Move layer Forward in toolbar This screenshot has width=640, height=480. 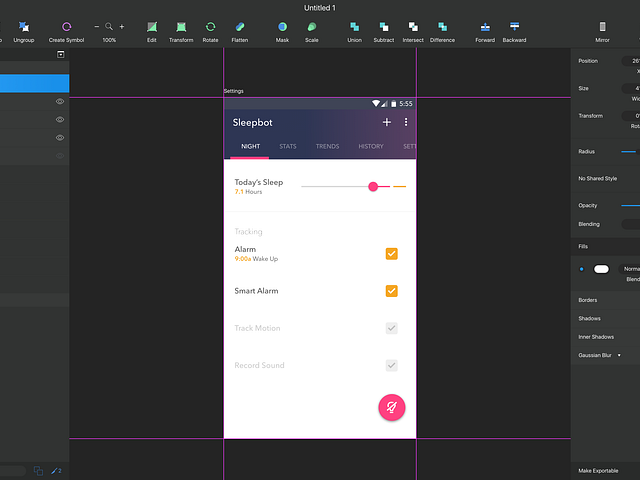tap(485, 27)
